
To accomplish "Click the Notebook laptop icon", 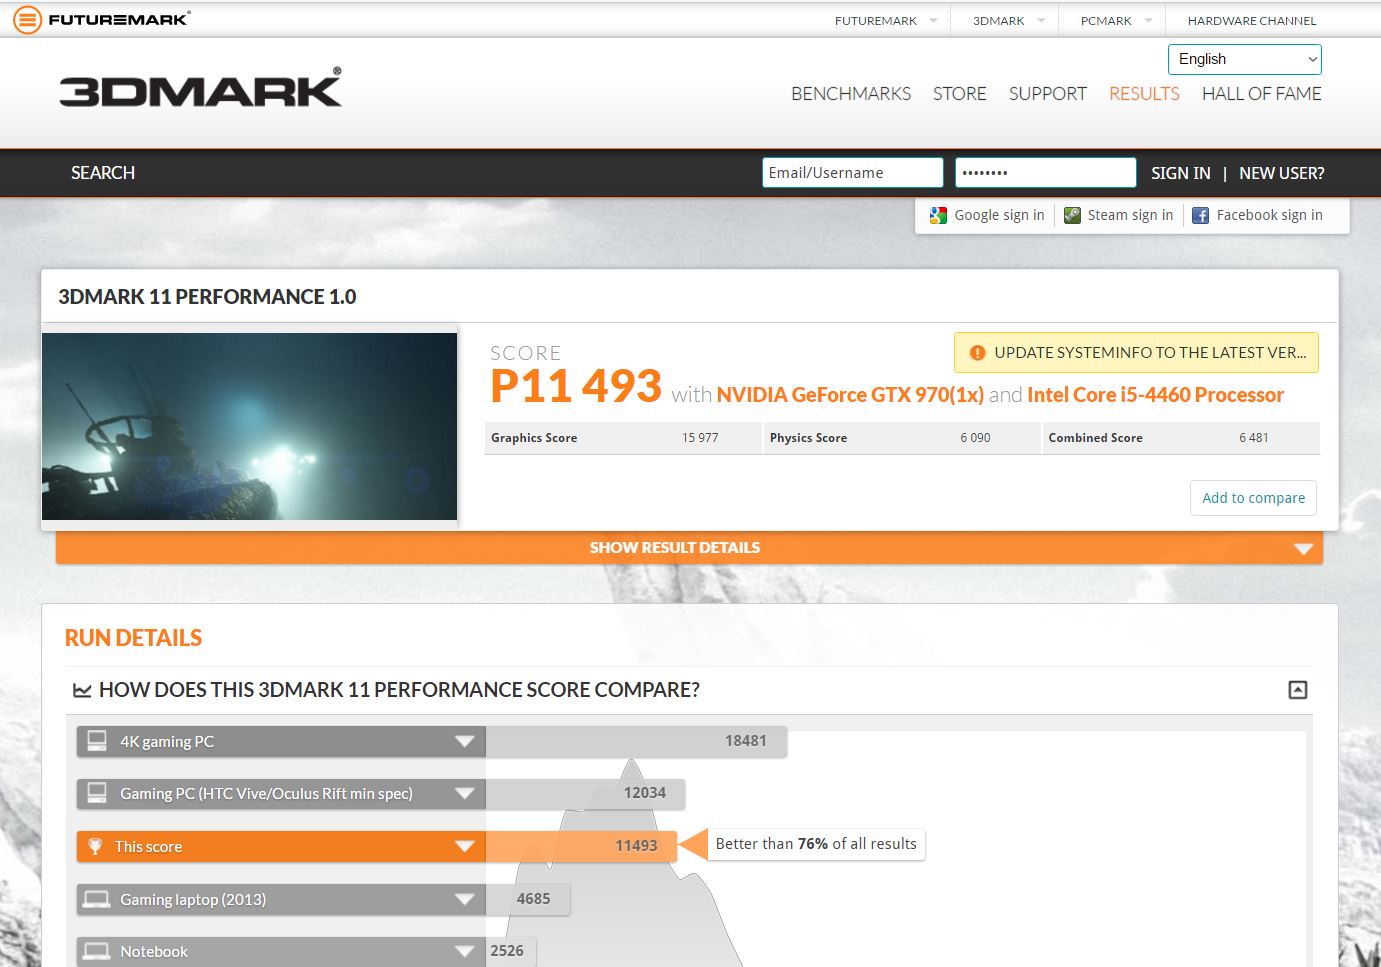I will pyautogui.click(x=97, y=951).
